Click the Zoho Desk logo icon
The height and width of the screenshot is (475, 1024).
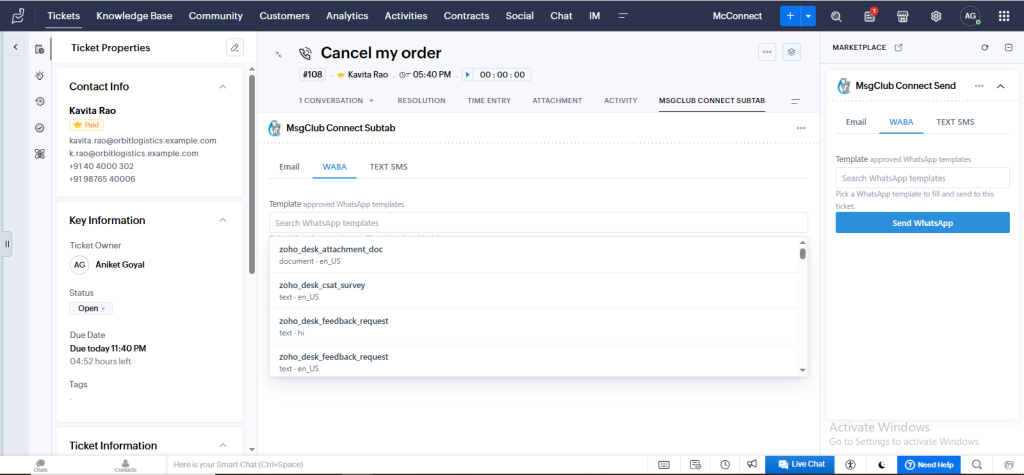tap(19, 16)
